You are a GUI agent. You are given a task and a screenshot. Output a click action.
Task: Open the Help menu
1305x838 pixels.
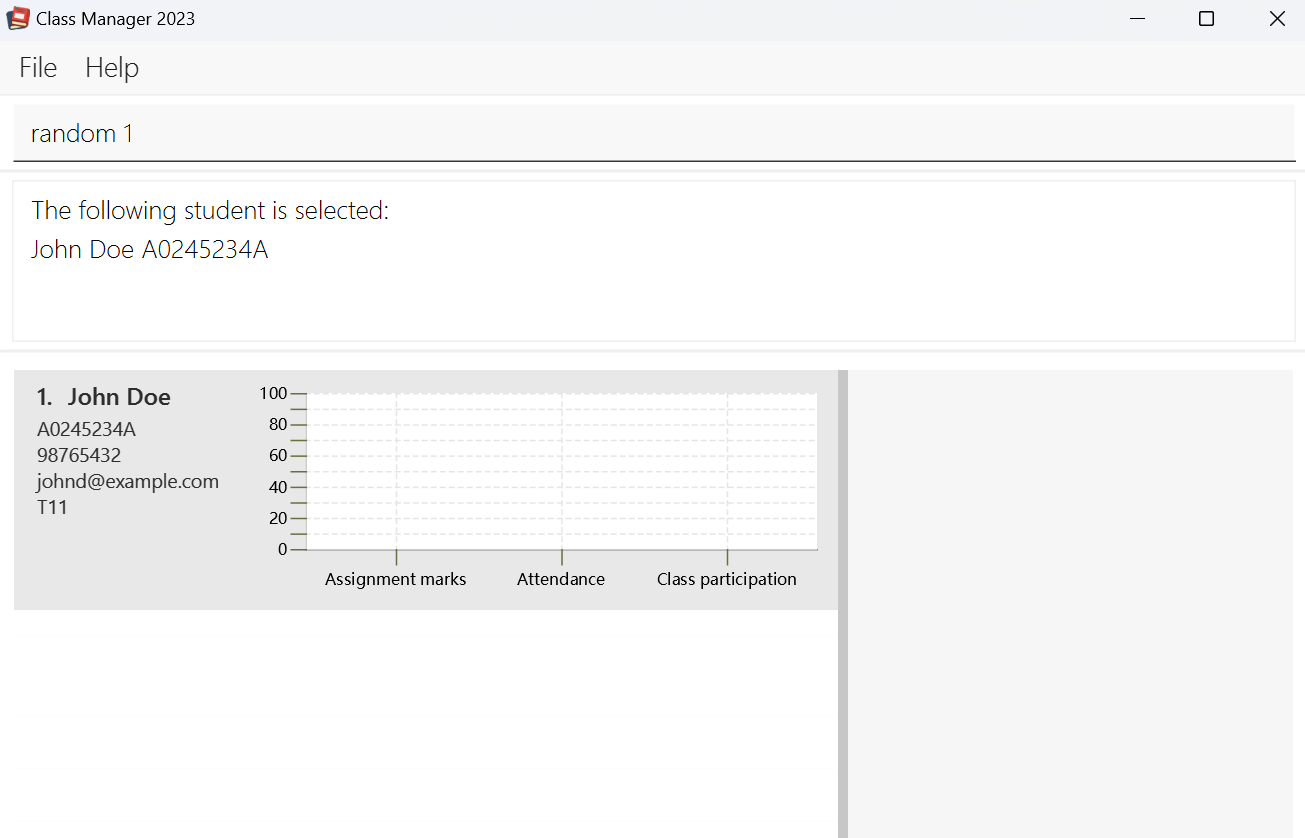(x=112, y=68)
